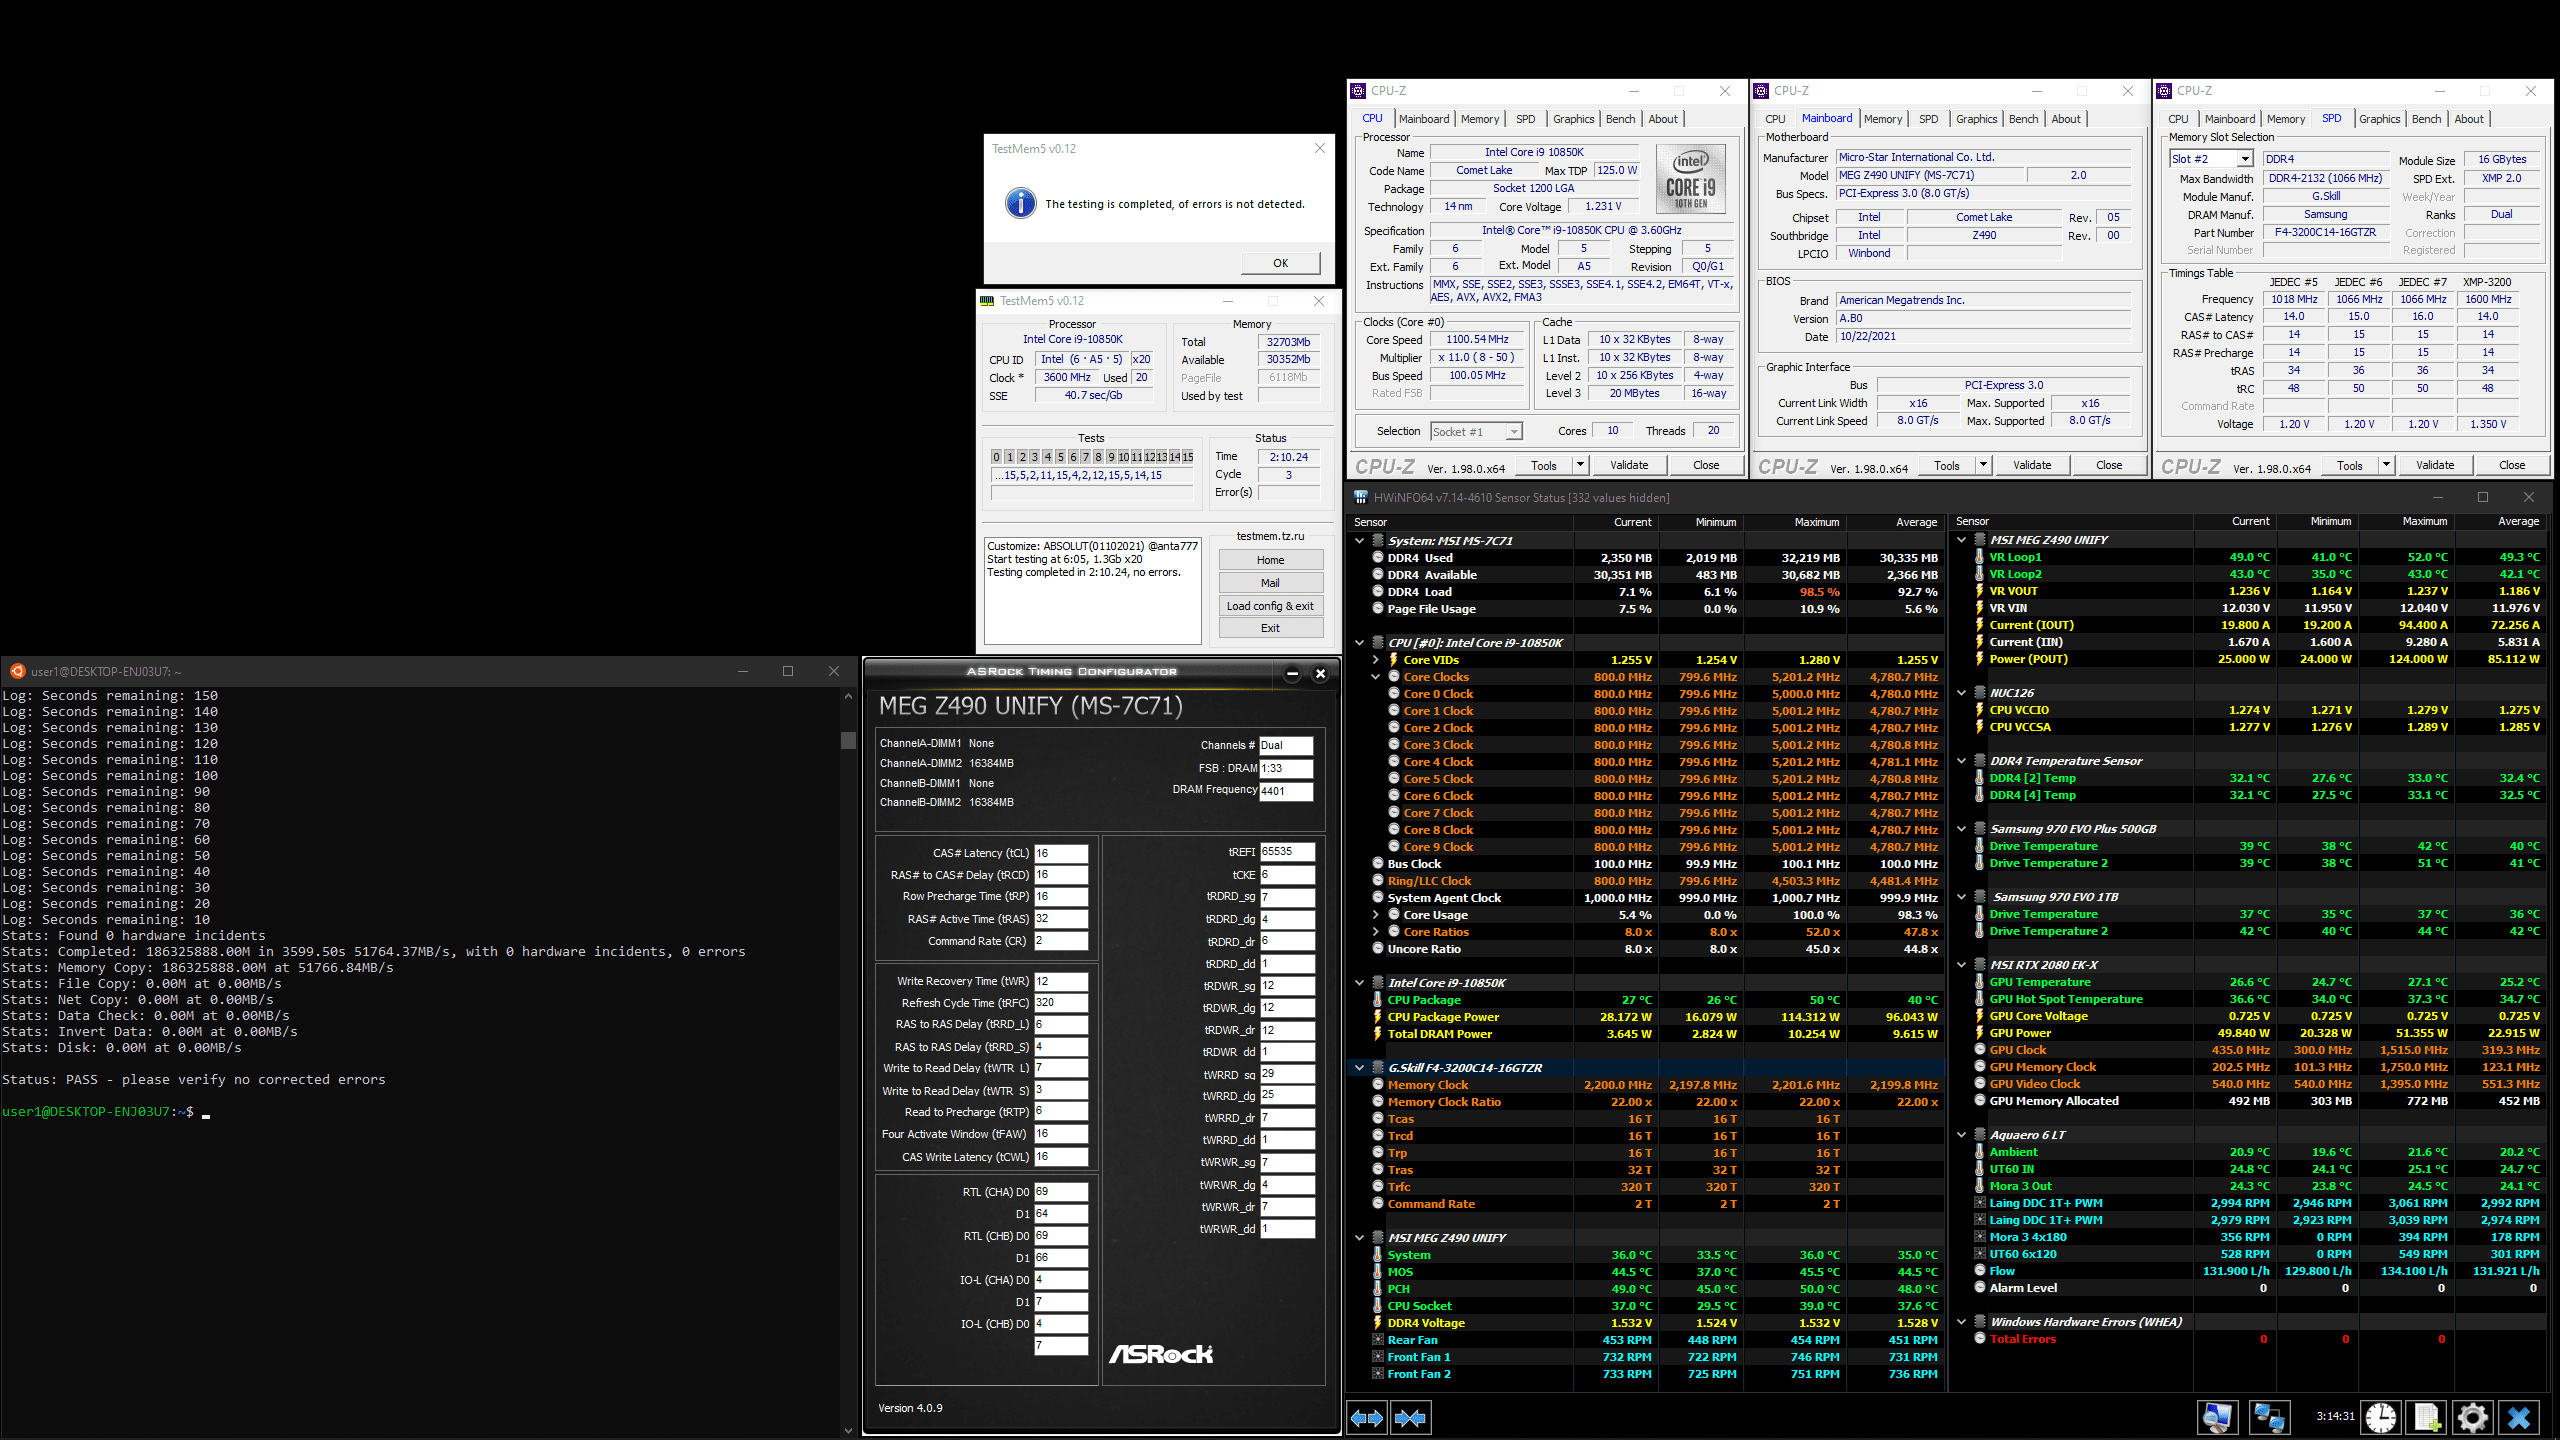This screenshot has width=2560, height=1440.
Task: Open About tab in SPD CPU-Z window
Action: (x=2469, y=119)
